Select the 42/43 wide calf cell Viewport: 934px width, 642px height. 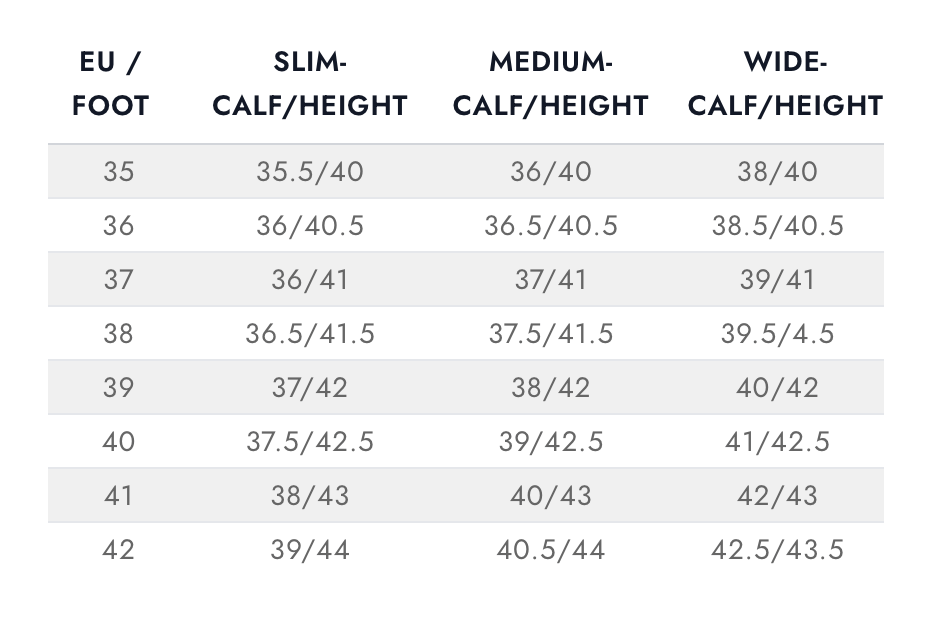(777, 495)
